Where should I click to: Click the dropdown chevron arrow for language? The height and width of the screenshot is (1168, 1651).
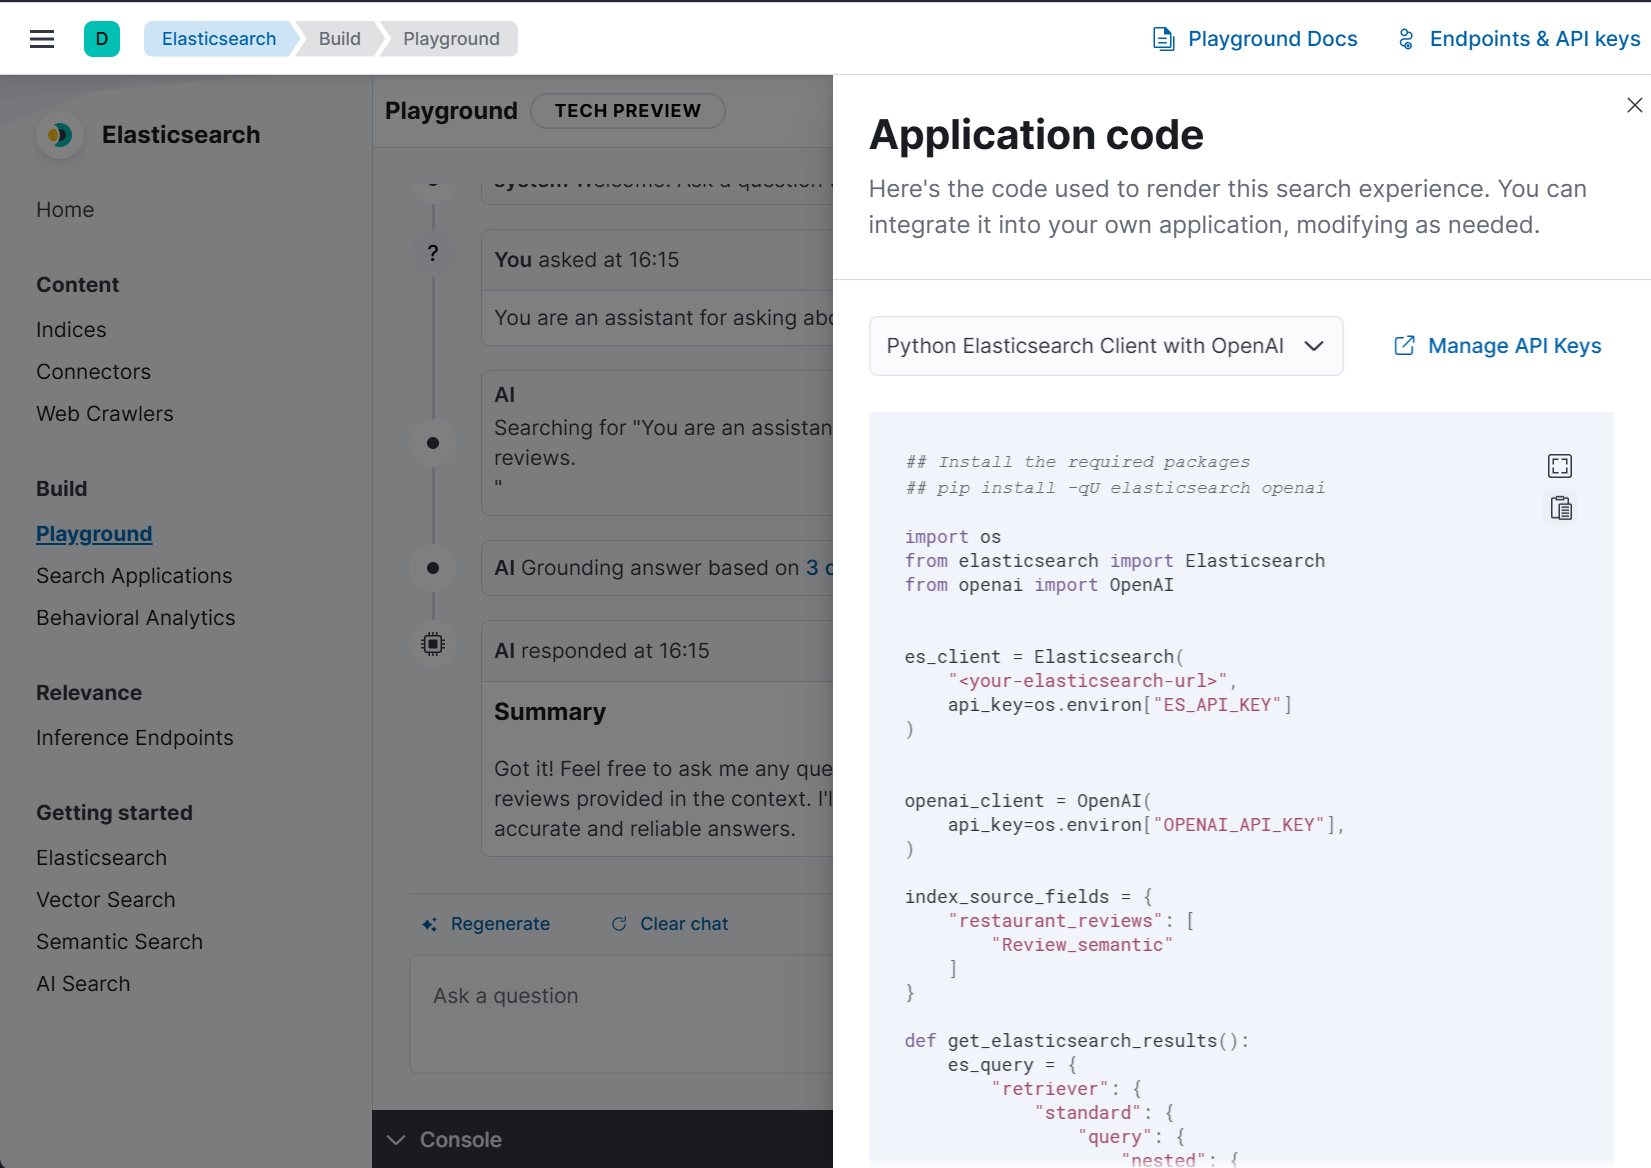click(1314, 346)
